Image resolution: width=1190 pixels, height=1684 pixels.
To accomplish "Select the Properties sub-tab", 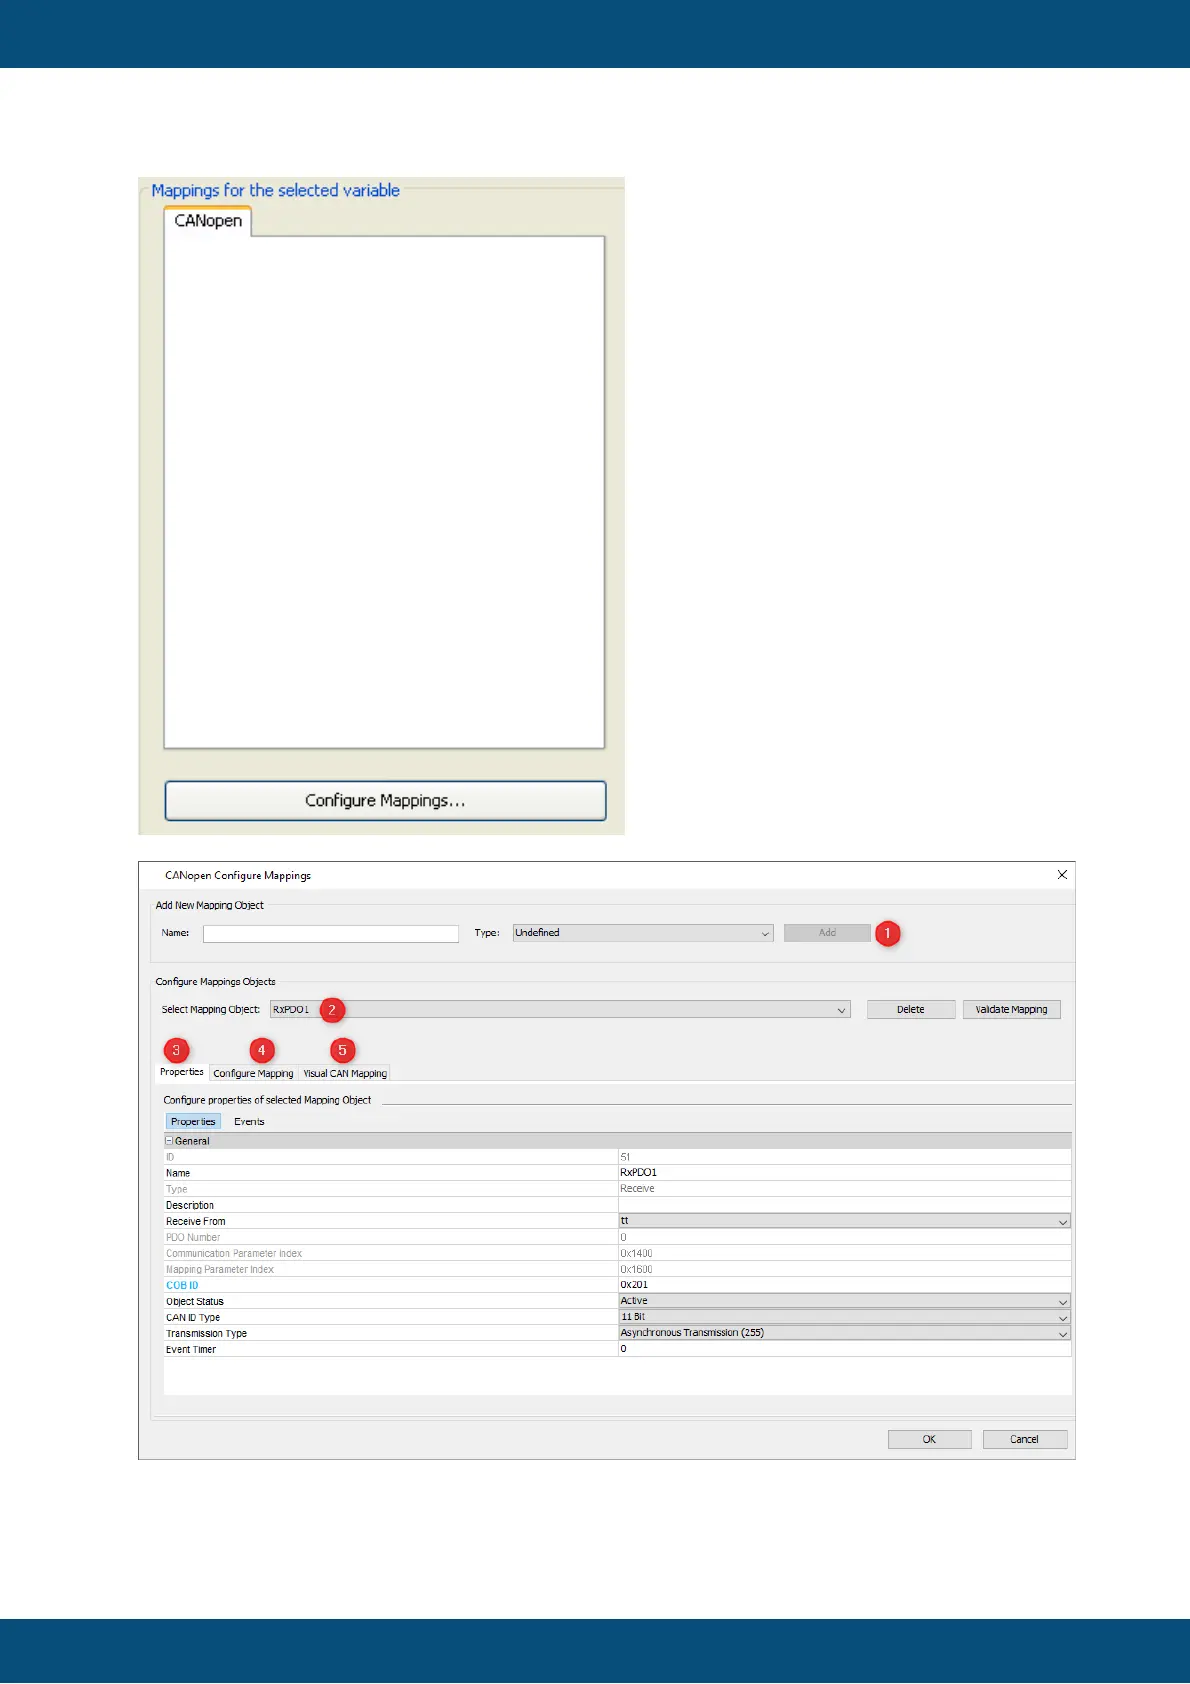I will point(193,1122).
